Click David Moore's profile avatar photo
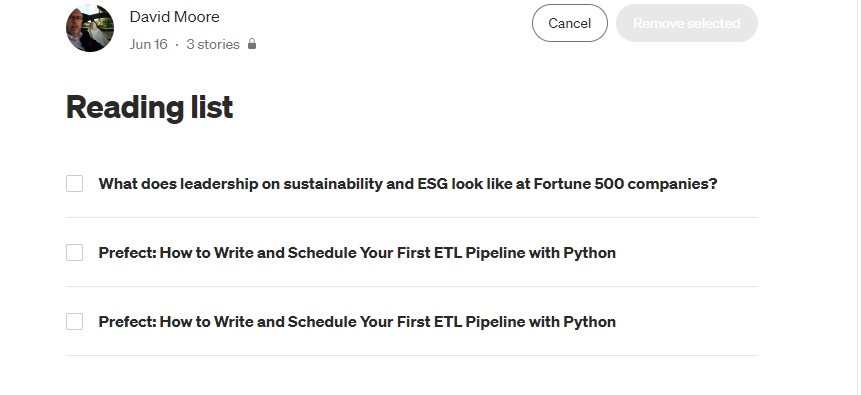861x395 pixels. pyautogui.click(x=90, y=28)
